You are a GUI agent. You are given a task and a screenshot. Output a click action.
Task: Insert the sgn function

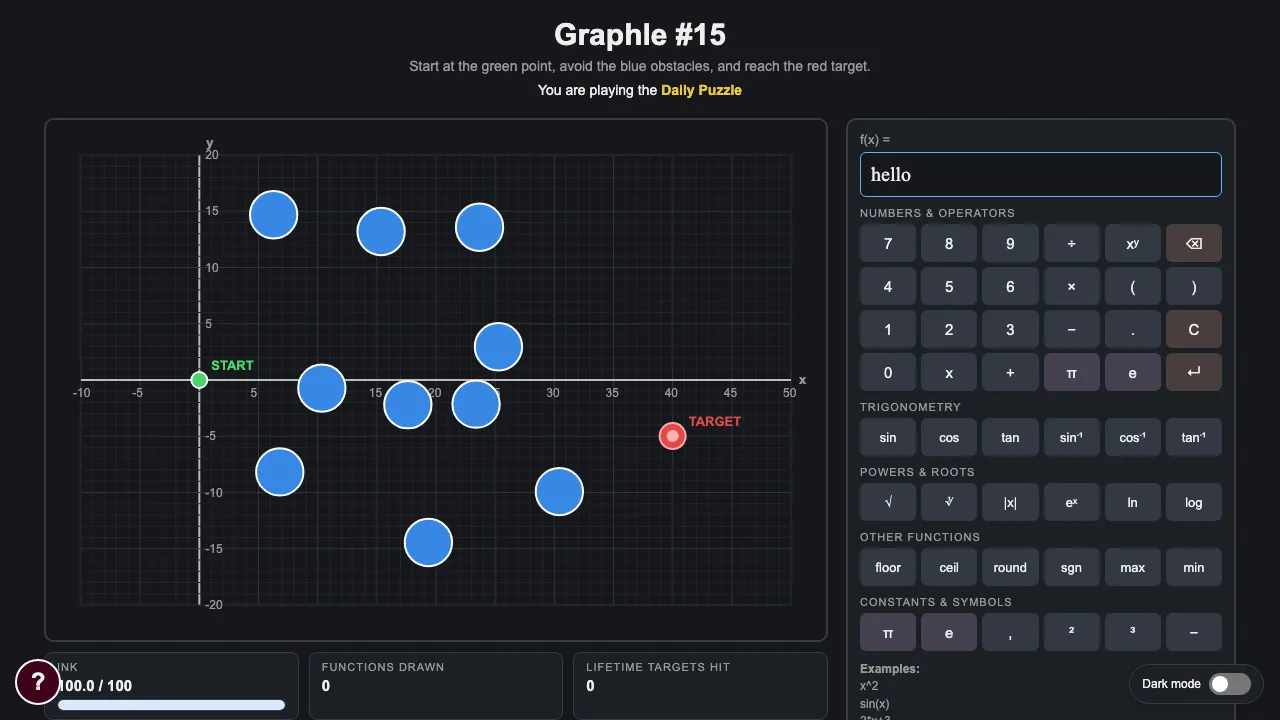(1071, 567)
